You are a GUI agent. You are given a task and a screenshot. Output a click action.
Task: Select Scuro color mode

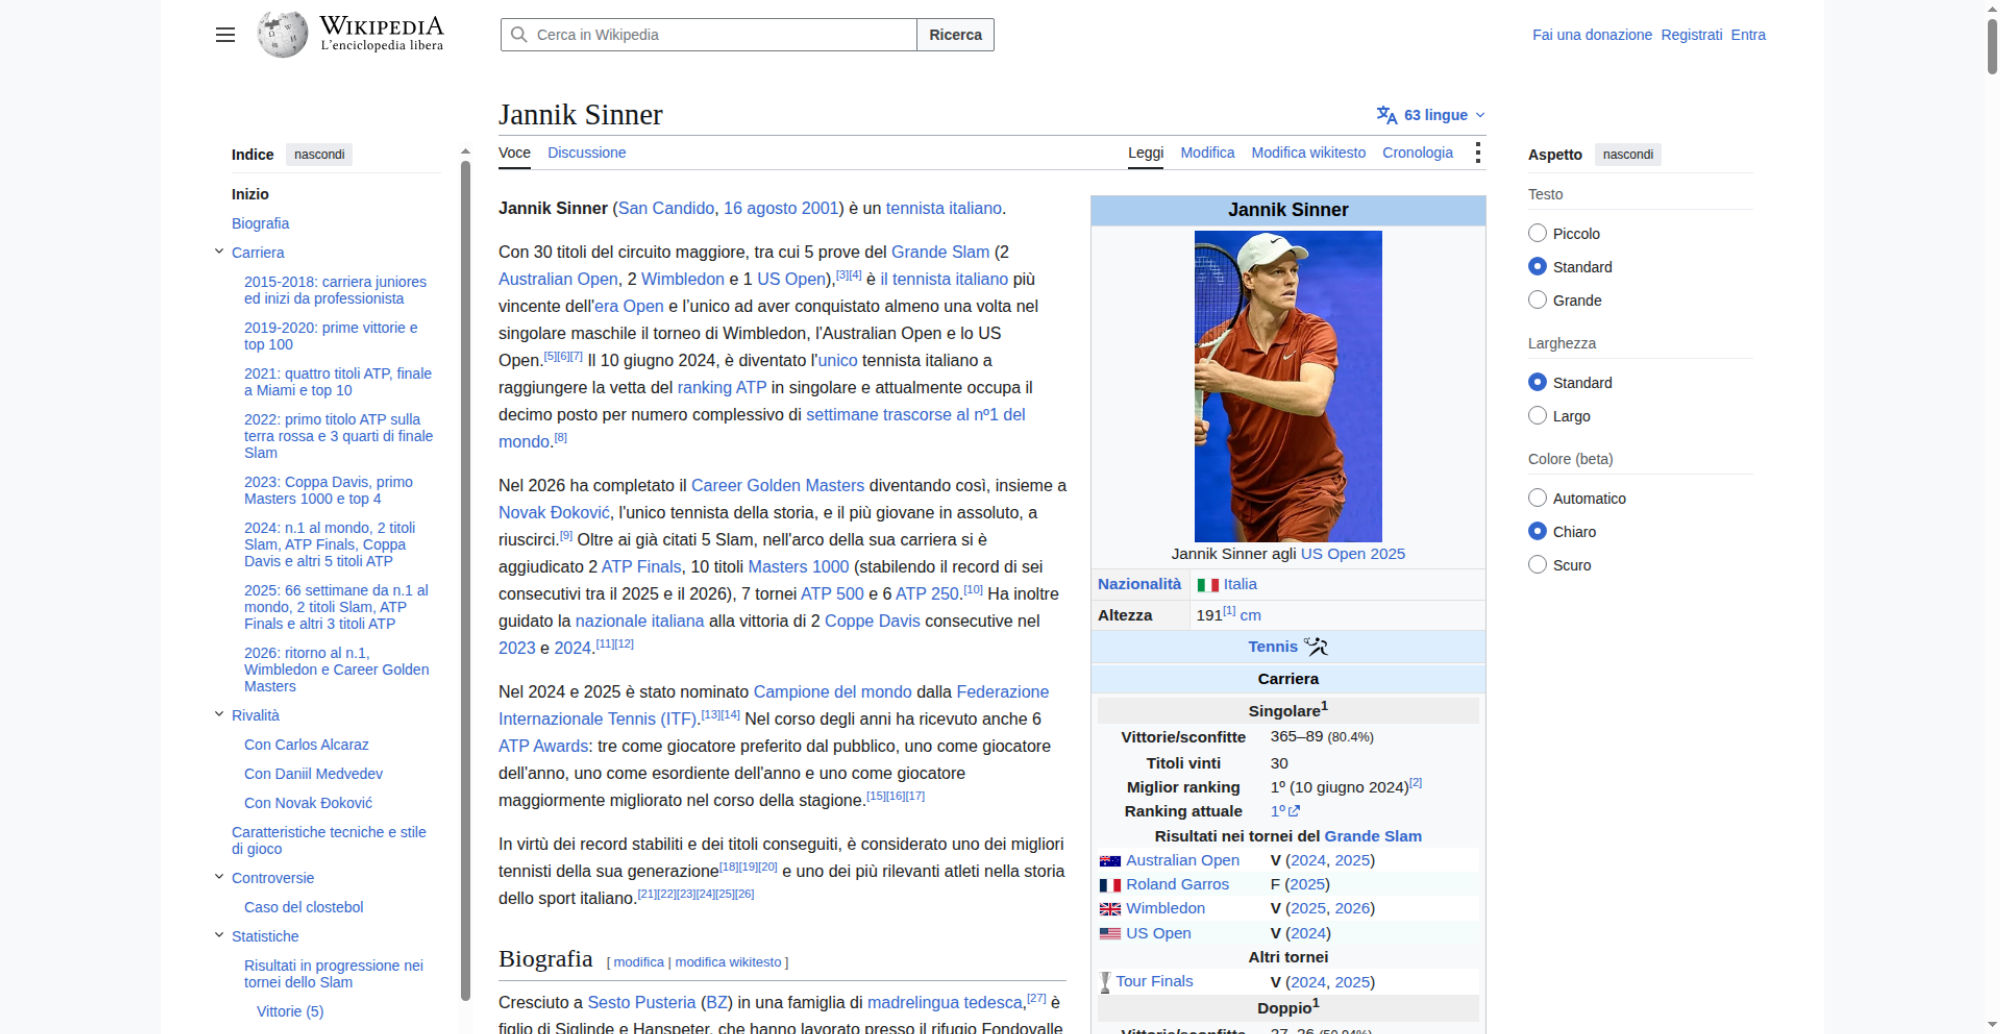pyautogui.click(x=1538, y=565)
